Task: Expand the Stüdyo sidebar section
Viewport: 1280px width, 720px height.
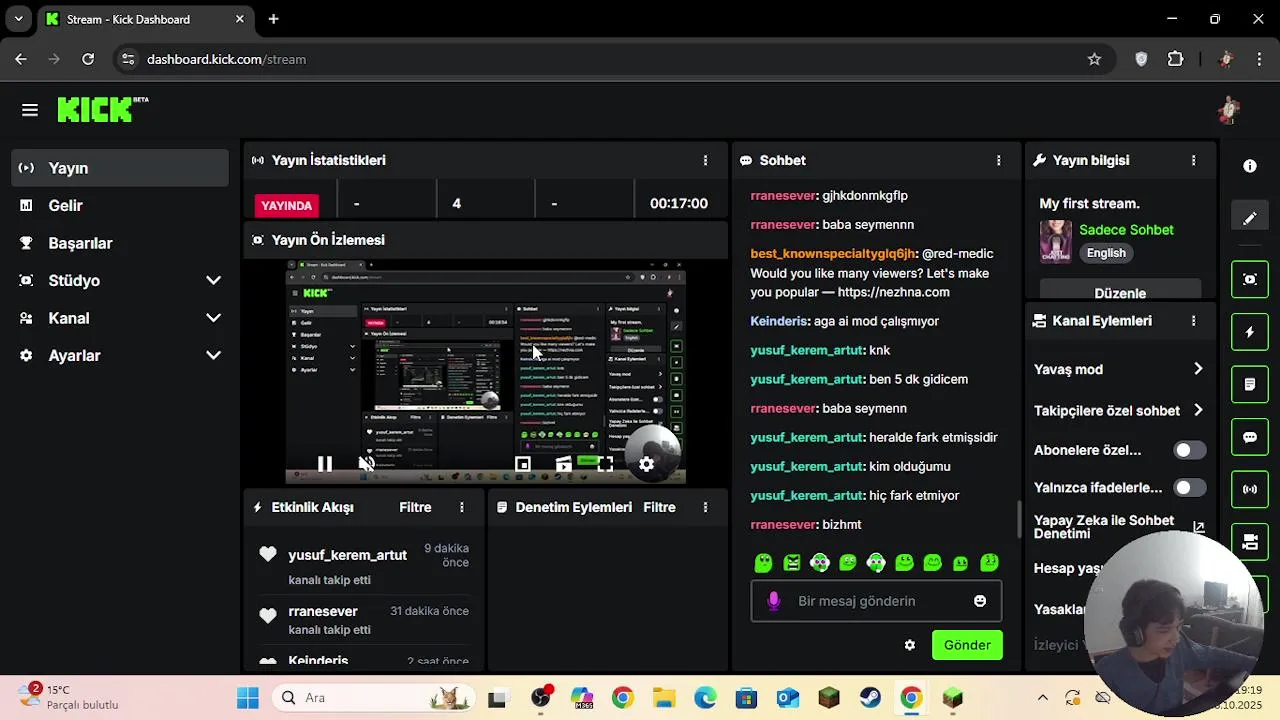Action: coord(213,281)
